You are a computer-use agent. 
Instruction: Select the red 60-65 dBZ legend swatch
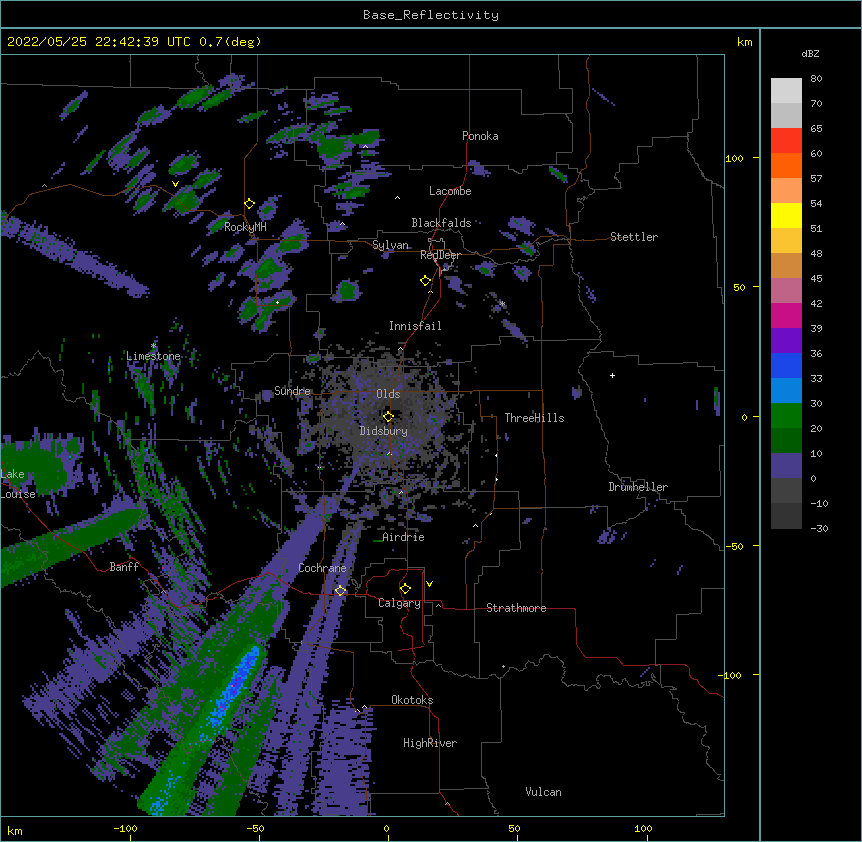coord(786,140)
